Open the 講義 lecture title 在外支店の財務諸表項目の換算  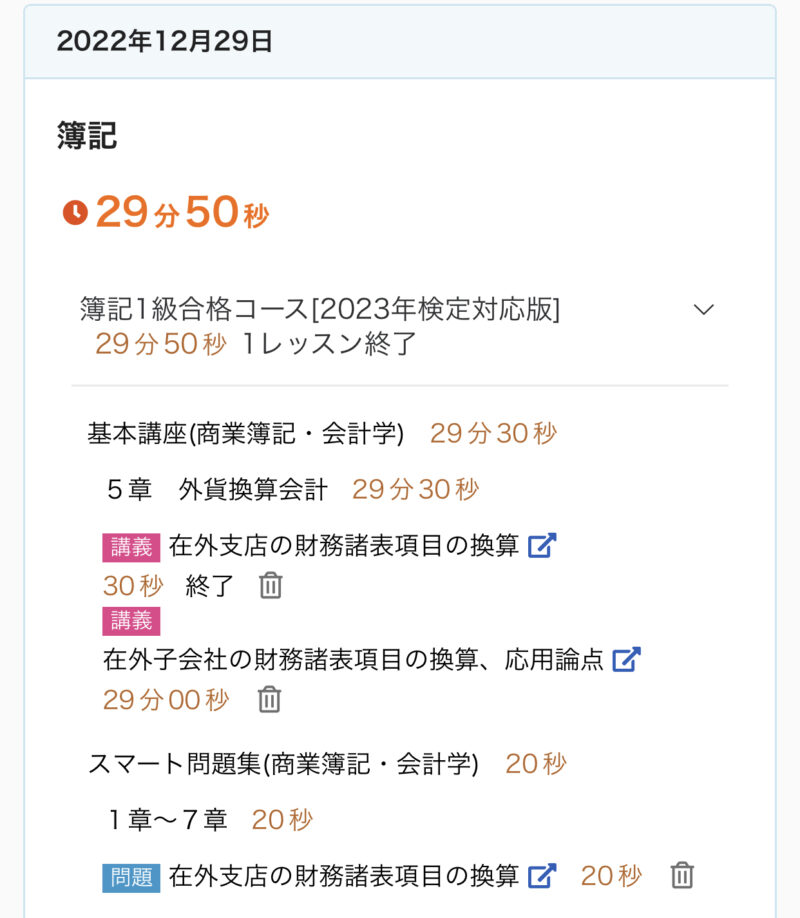(x=344, y=546)
